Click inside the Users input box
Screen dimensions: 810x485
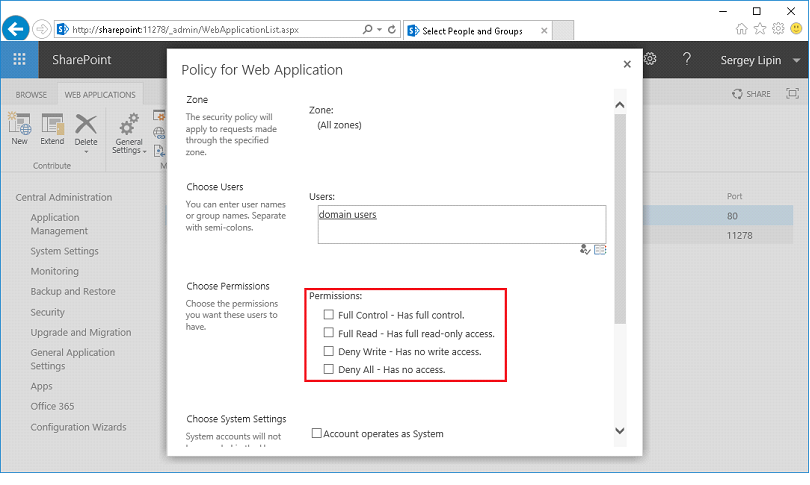pyautogui.click(x=461, y=225)
